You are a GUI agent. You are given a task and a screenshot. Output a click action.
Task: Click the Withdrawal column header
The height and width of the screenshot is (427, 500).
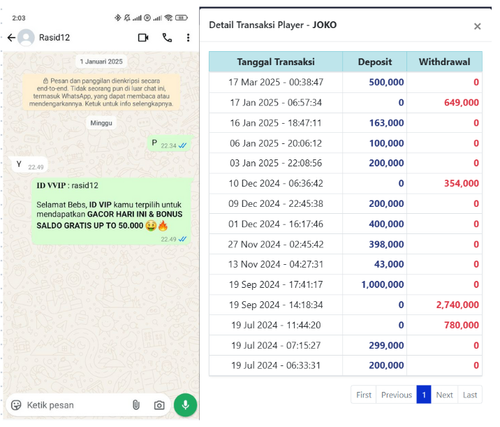(x=444, y=62)
